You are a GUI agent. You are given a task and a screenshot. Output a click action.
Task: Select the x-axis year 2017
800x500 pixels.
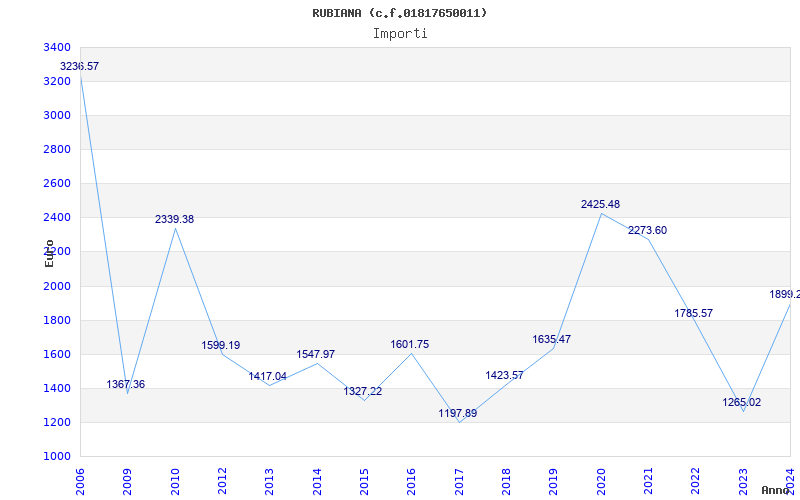point(459,482)
